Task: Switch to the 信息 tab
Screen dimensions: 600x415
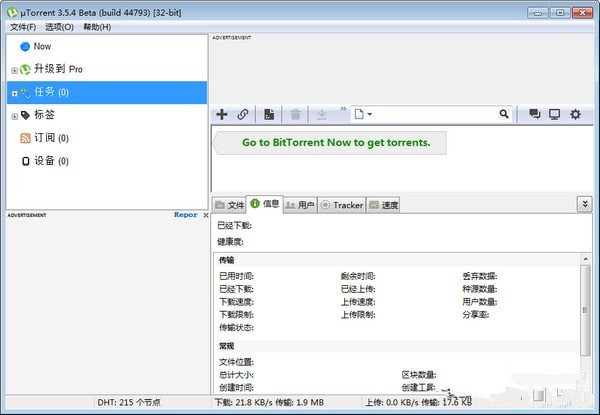Action: [x=265, y=204]
